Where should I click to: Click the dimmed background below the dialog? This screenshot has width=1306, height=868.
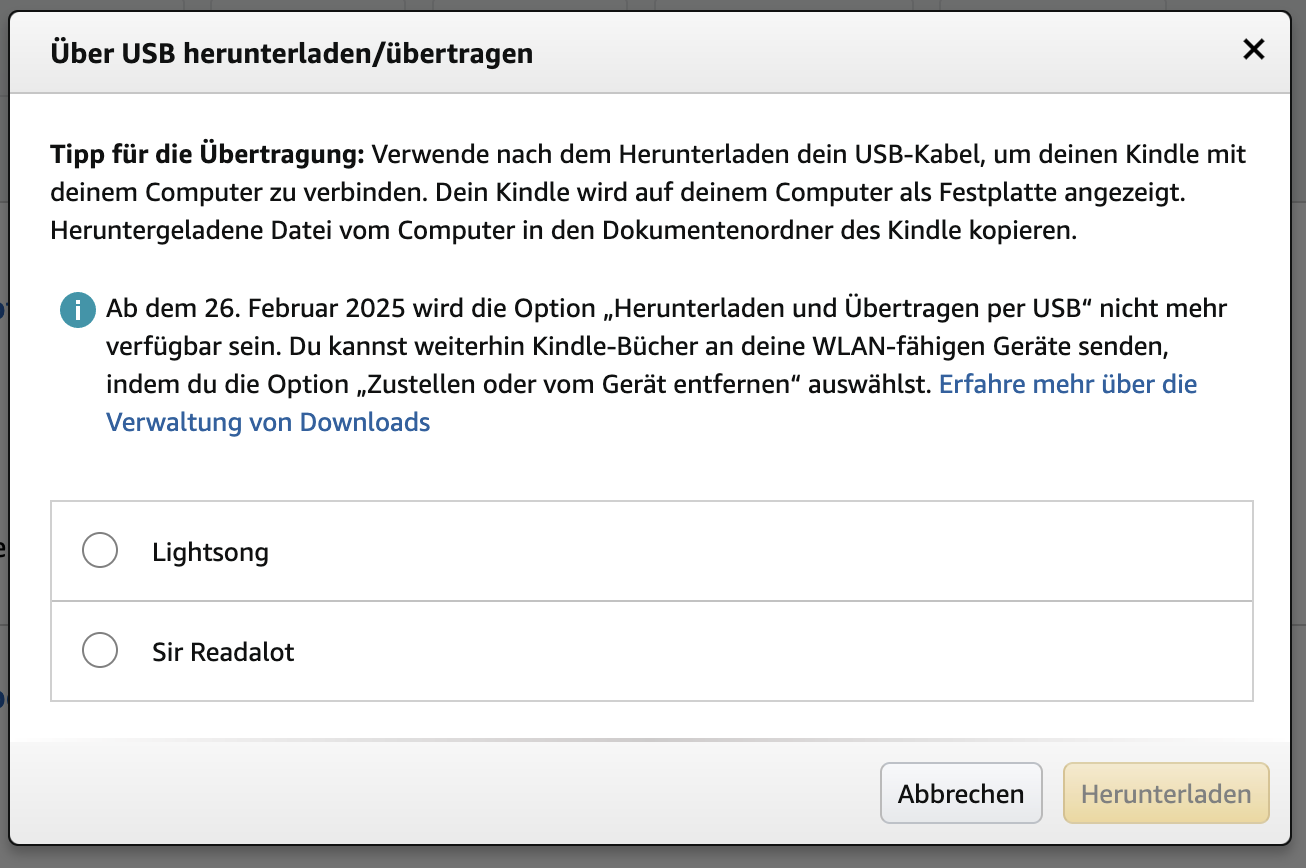click(x=653, y=858)
